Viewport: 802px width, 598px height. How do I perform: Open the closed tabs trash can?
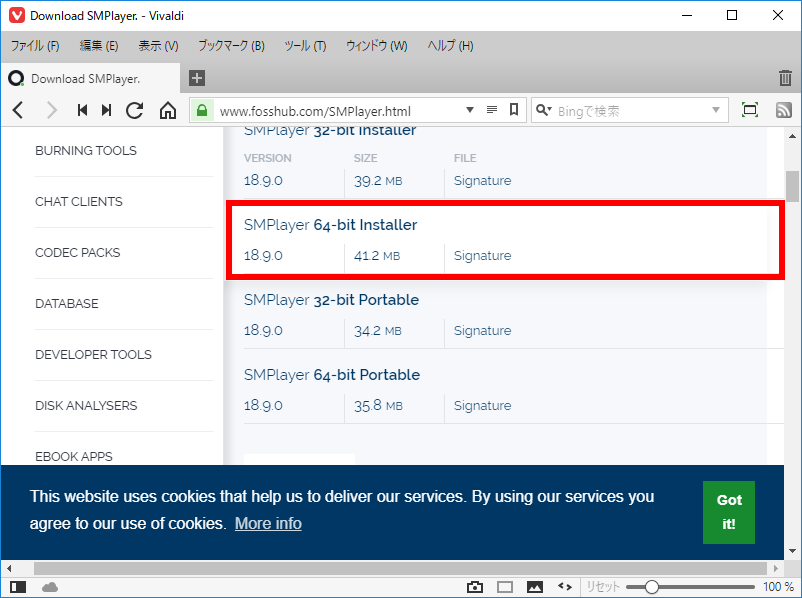785,78
